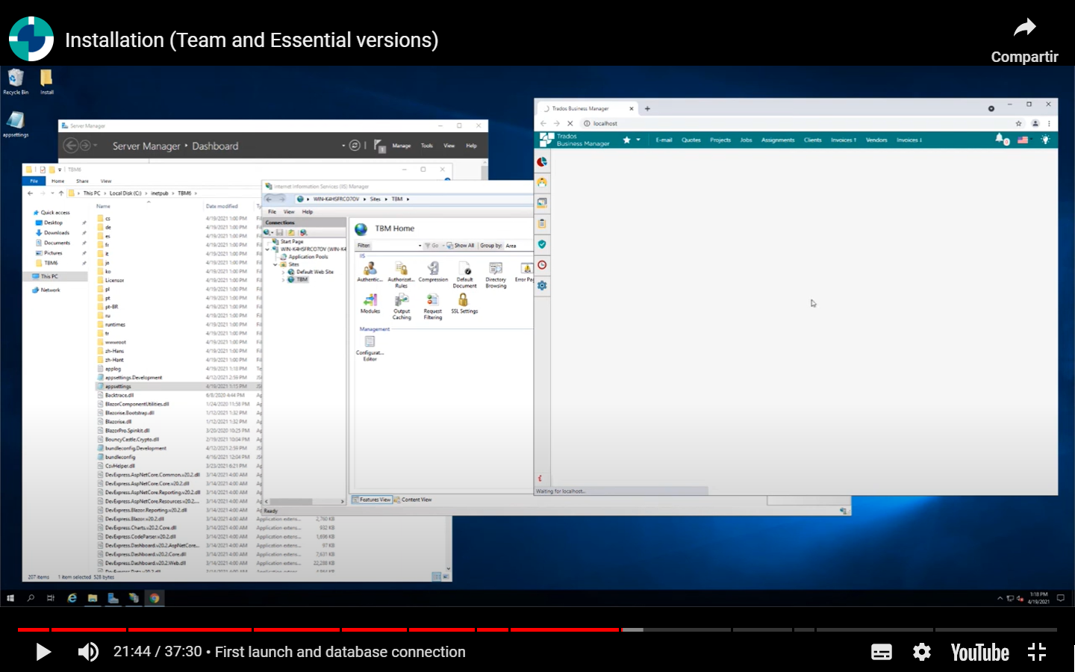Open Compression feature in IIS Manager
Viewport: 1077px width, 672px height.
tap(433, 272)
